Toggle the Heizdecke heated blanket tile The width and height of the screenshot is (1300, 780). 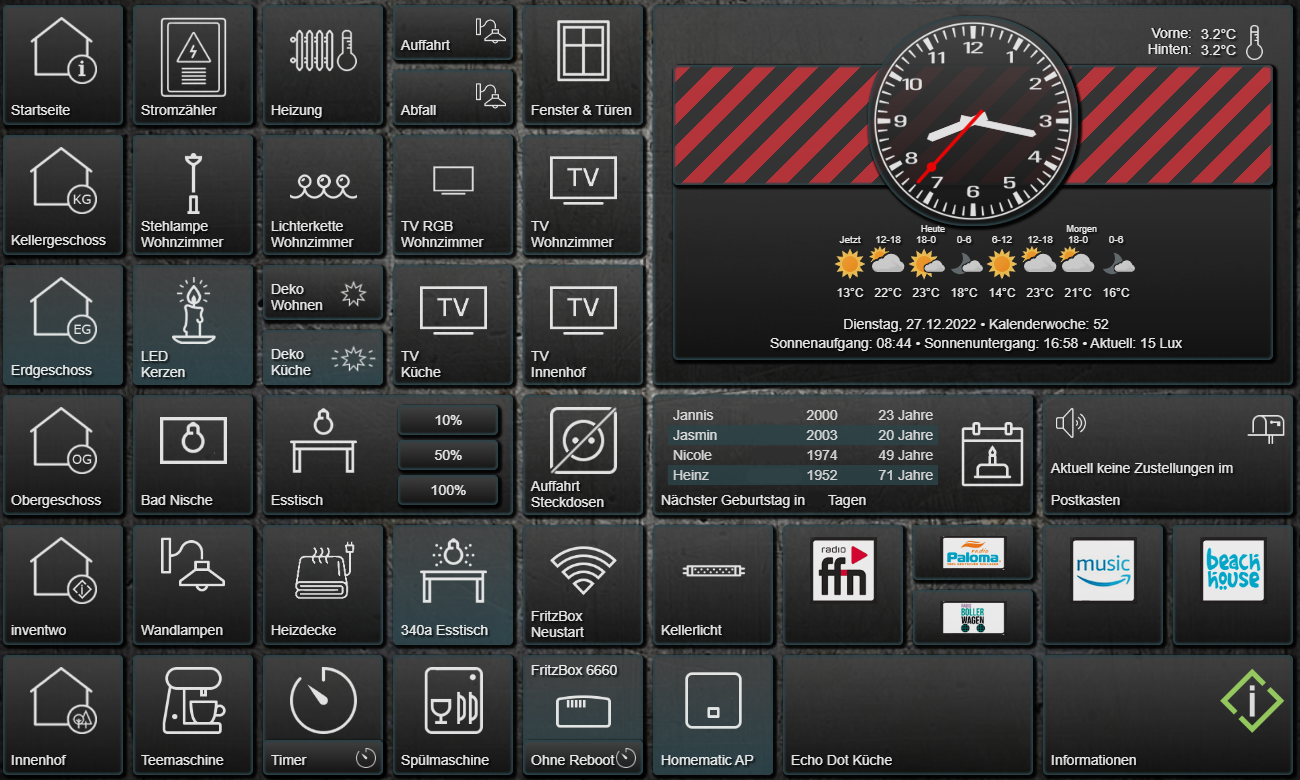pyautogui.click(x=323, y=585)
